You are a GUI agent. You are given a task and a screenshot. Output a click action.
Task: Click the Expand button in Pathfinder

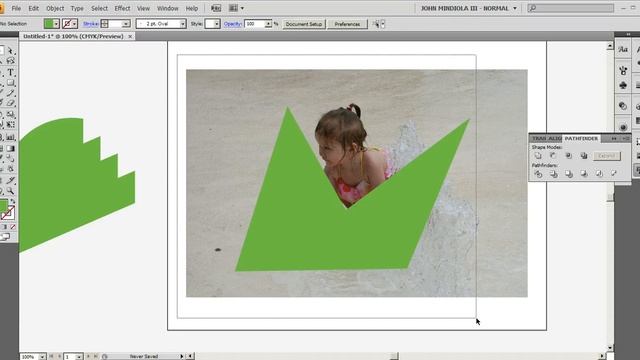click(x=607, y=156)
